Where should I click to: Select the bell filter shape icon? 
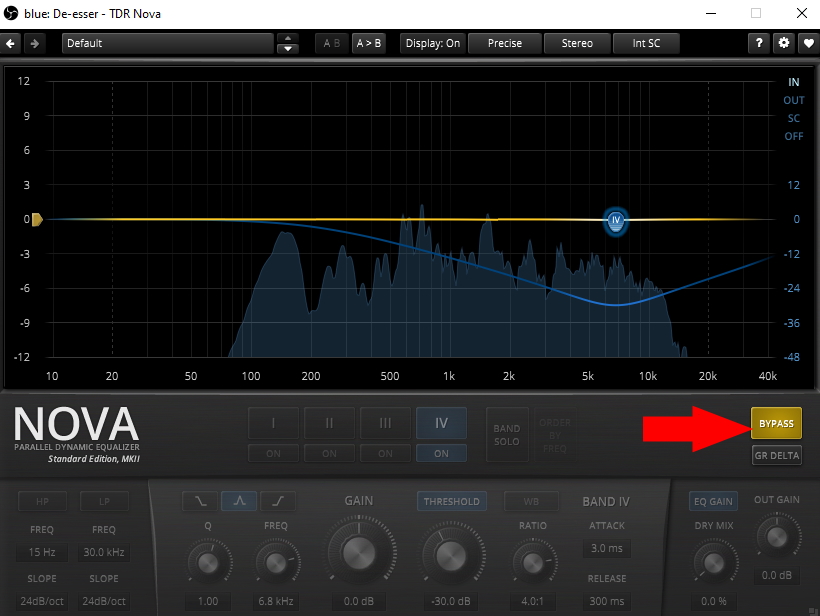coord(239,501)
